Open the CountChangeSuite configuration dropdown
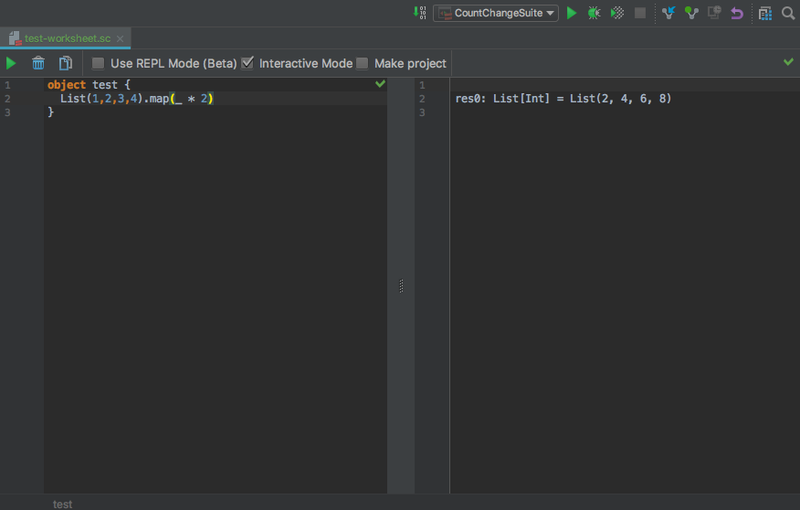 point(495,13)
